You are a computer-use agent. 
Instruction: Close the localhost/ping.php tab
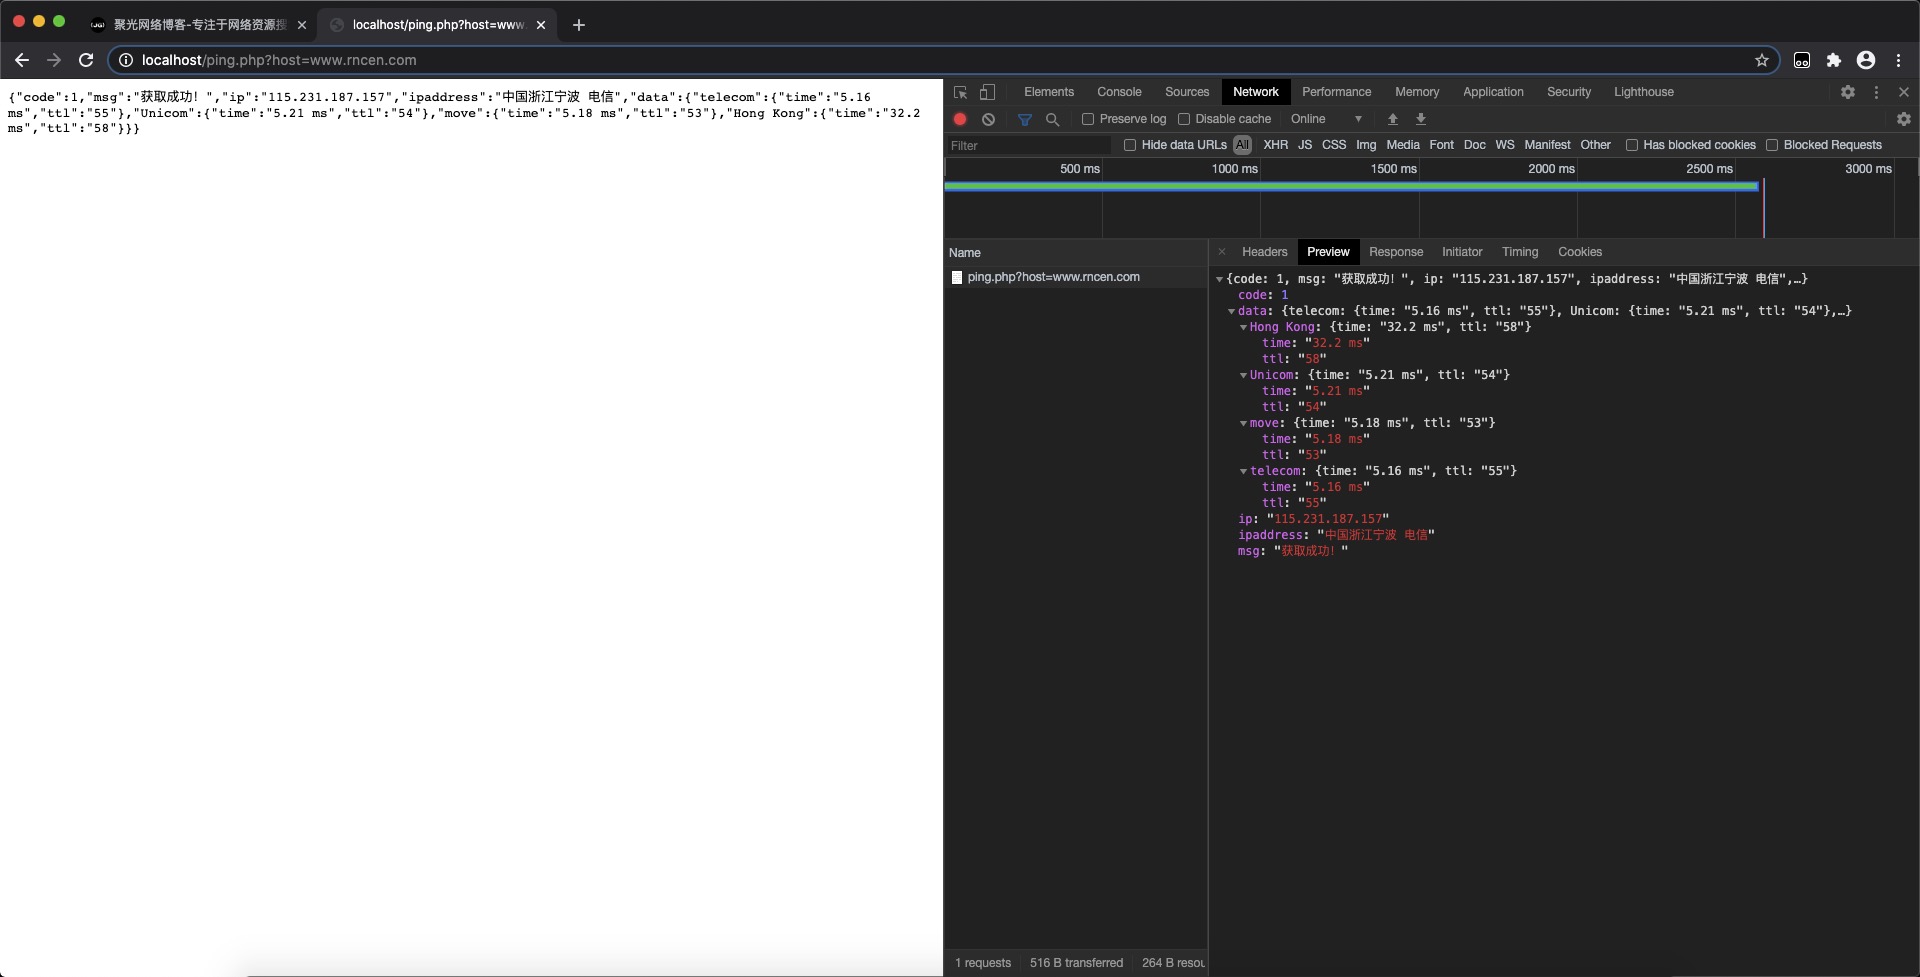coord(541,25)
